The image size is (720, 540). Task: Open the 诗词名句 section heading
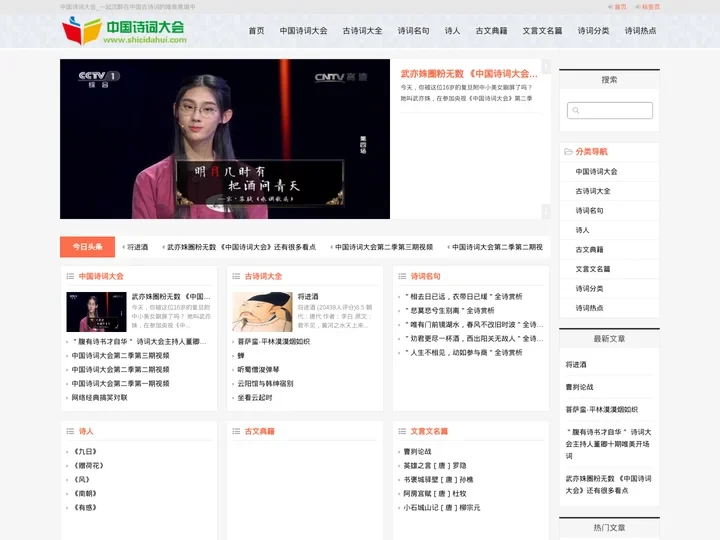tap(425, 276)
